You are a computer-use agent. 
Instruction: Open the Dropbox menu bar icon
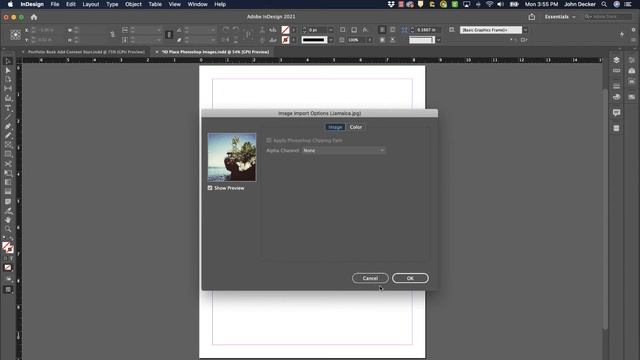point(391,4)
